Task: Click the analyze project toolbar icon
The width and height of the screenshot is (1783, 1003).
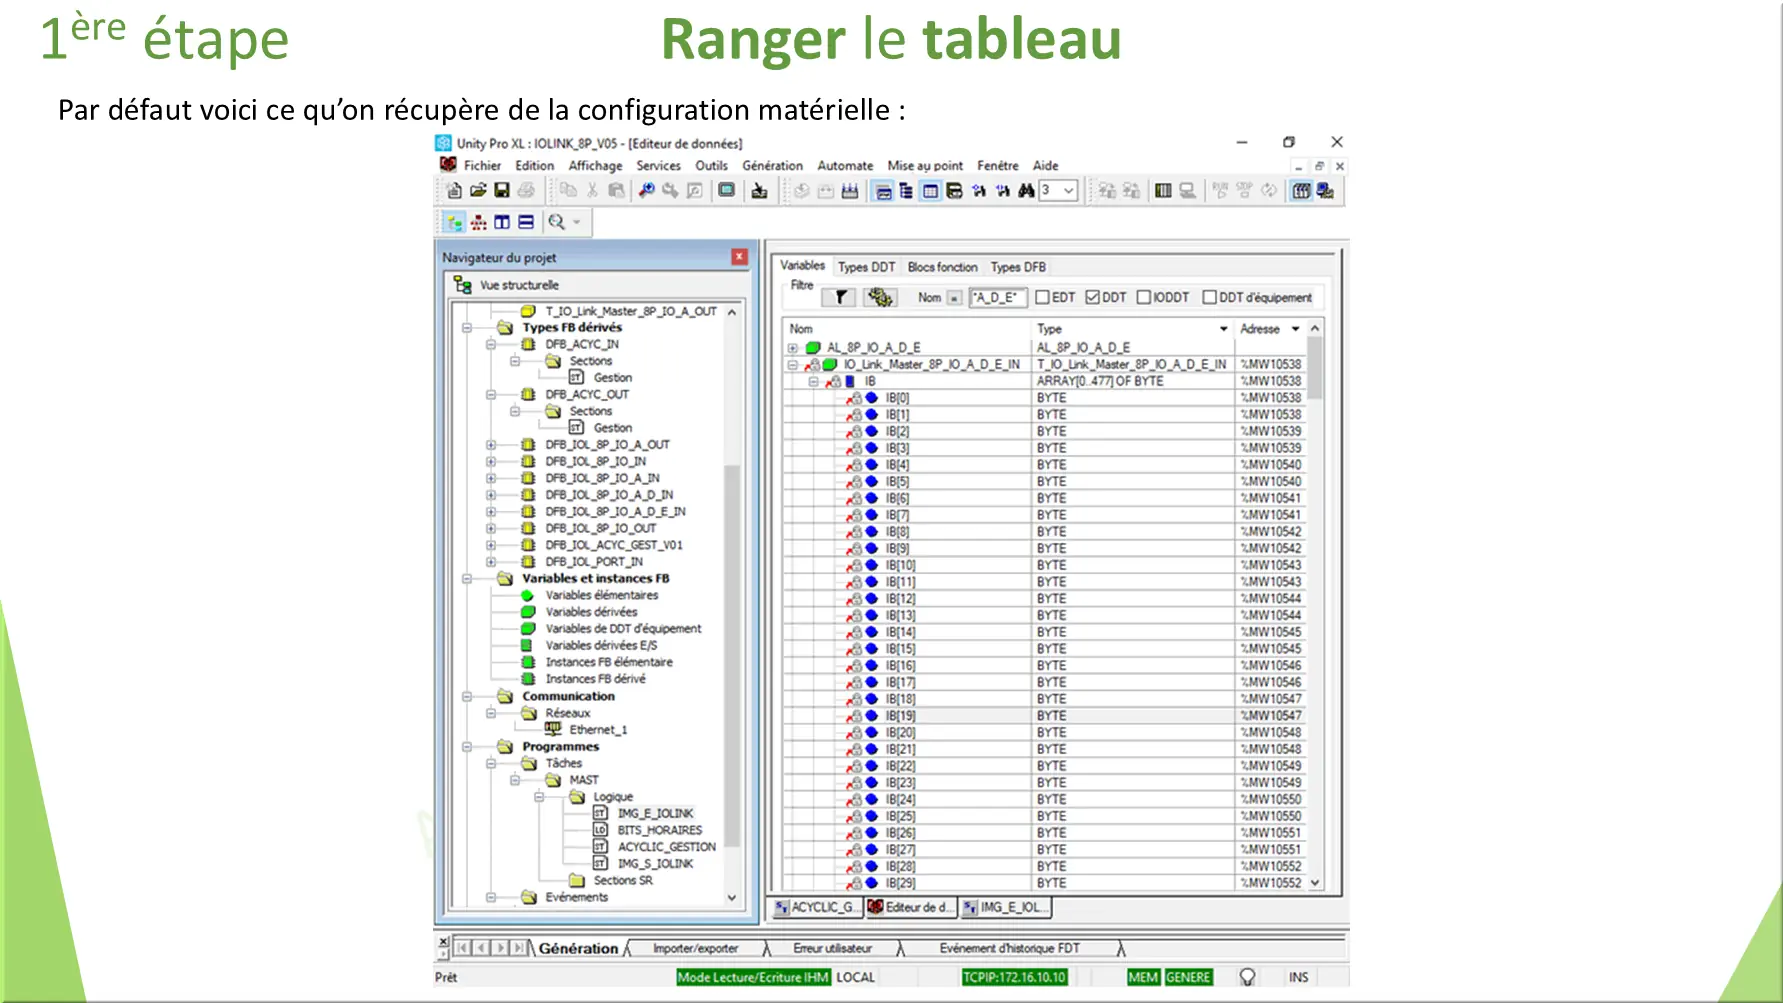Action: pos(802,190)
